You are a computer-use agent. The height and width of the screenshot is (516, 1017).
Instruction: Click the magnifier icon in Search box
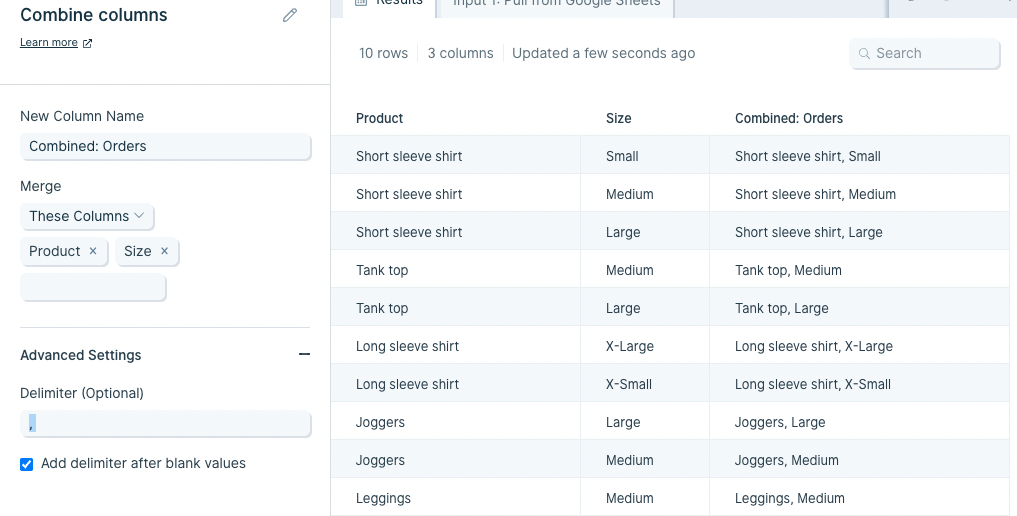point(864,54)
